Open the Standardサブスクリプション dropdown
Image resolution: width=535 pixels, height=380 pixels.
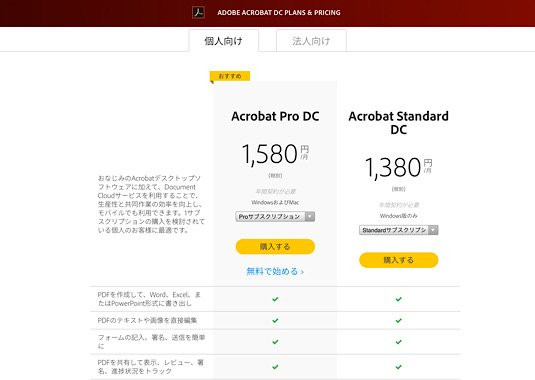tap(399, 230)
